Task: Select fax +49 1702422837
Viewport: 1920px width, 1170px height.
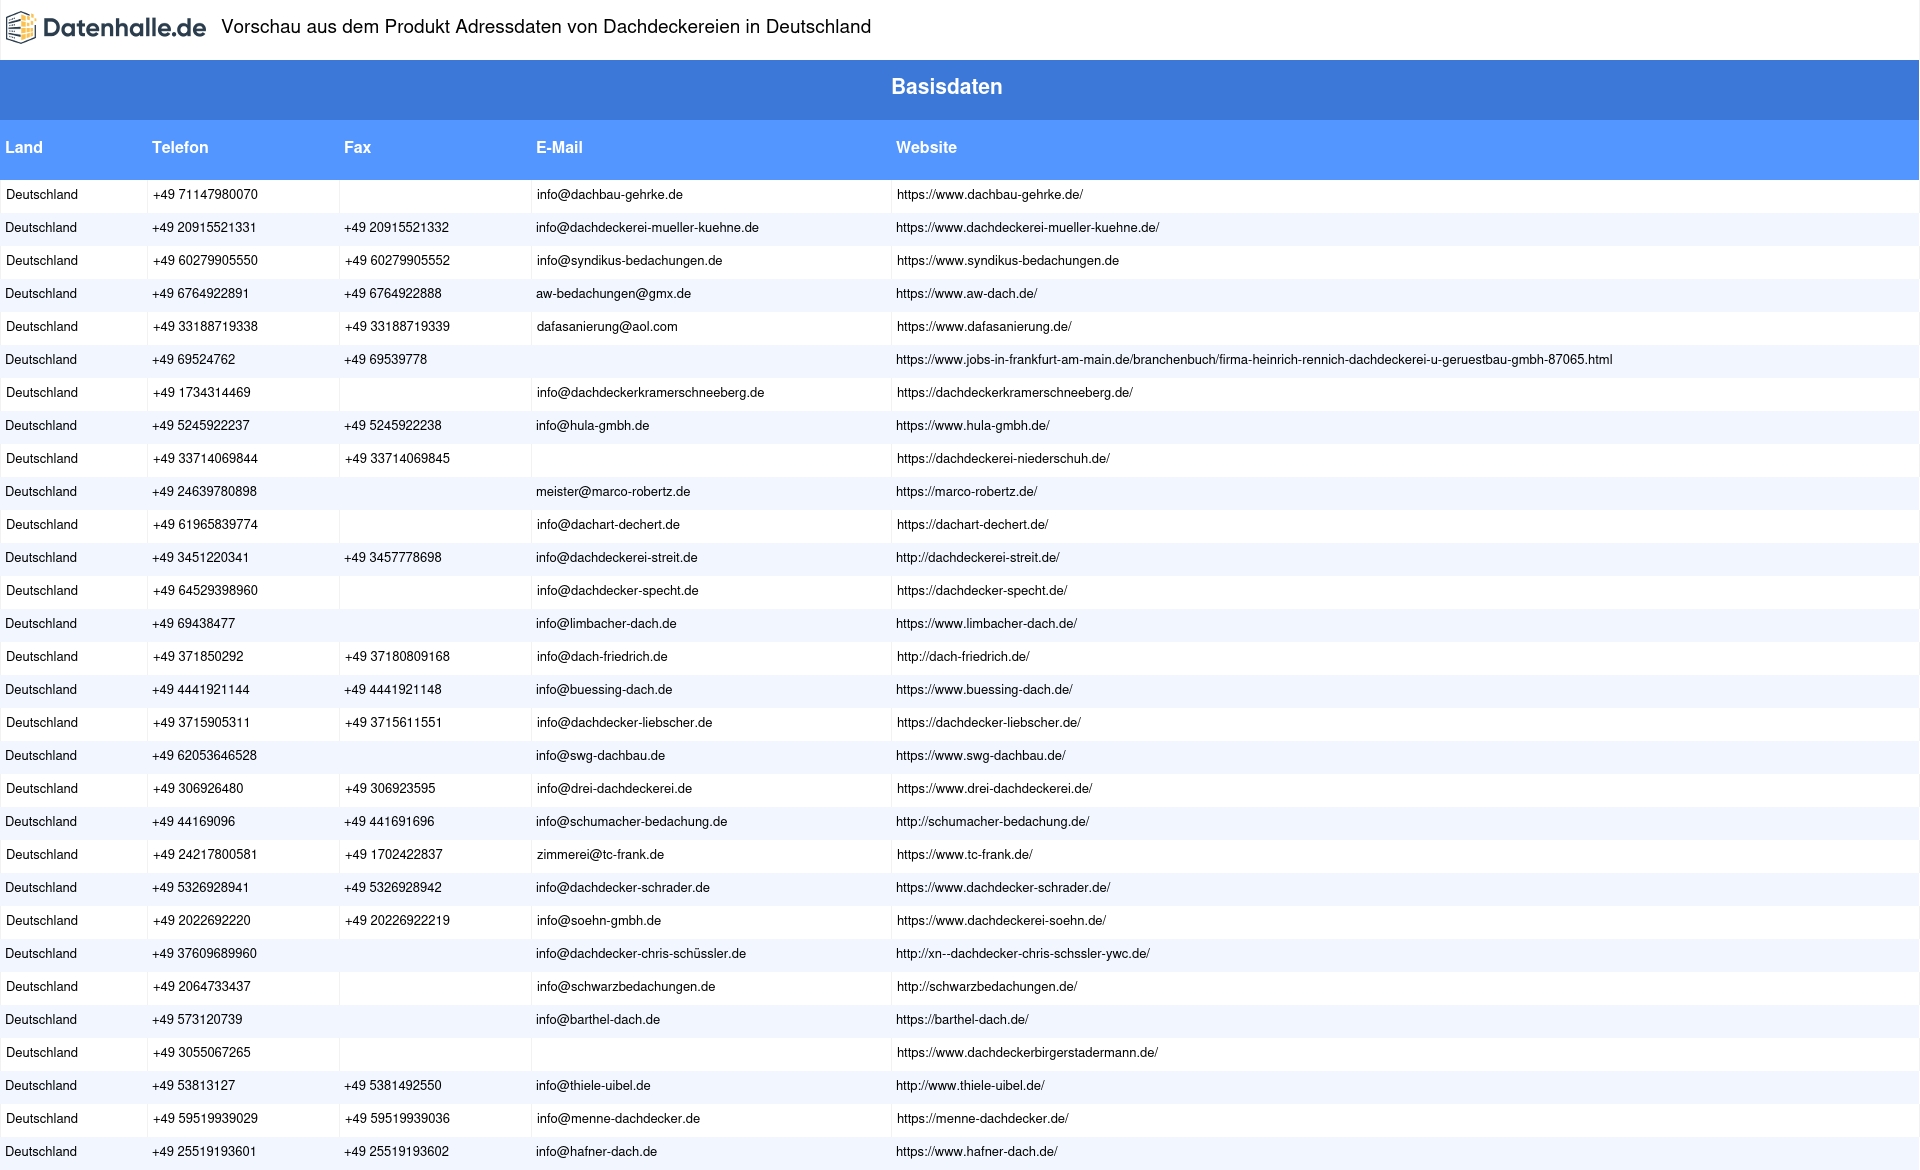Action: (394, 855)
